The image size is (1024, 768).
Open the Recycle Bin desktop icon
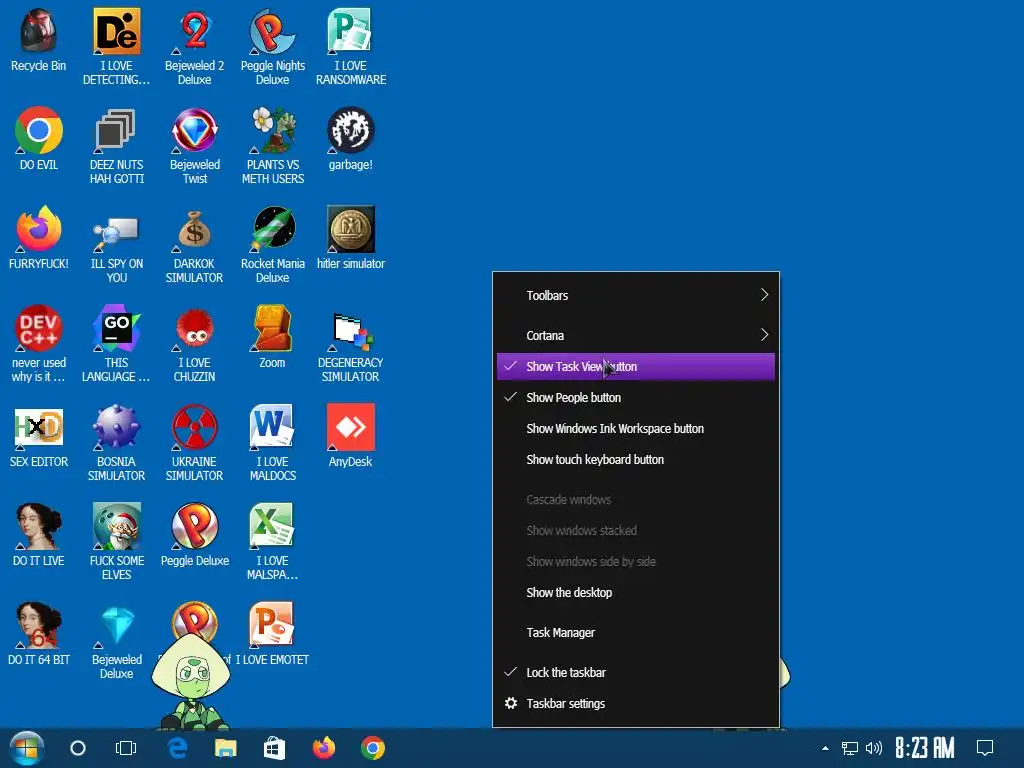tap(39, 31)
